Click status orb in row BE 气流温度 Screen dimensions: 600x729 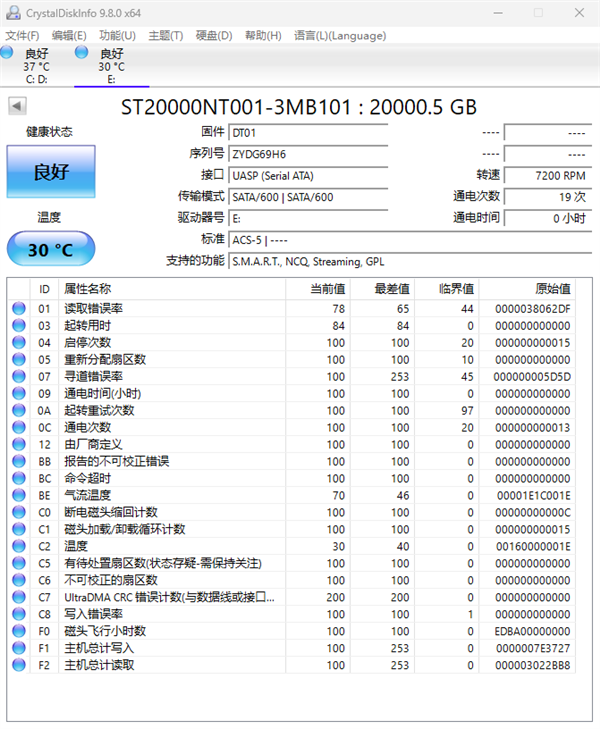pos(19,495)
